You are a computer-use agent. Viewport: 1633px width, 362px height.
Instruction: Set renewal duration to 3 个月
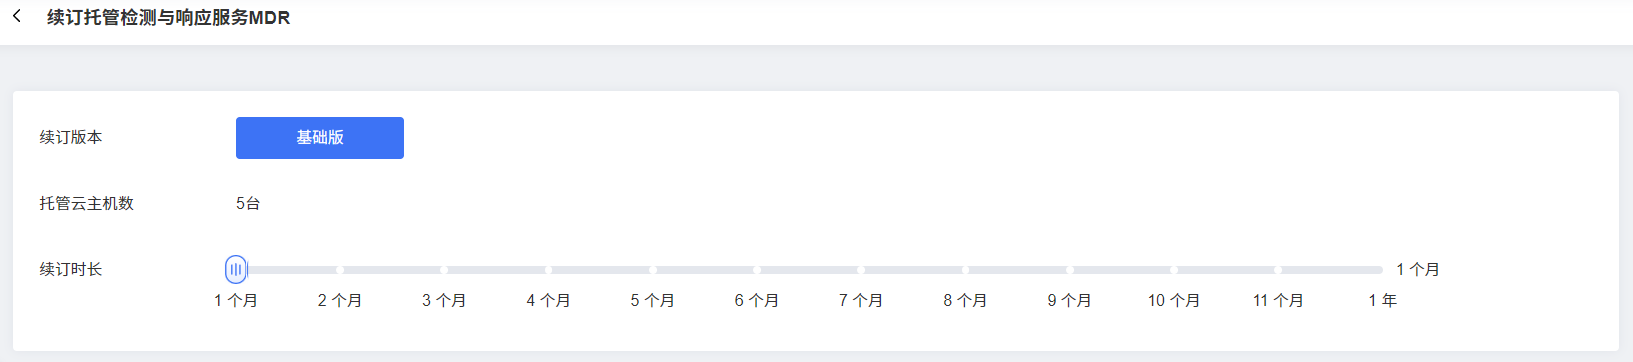(x=444, y=270)
